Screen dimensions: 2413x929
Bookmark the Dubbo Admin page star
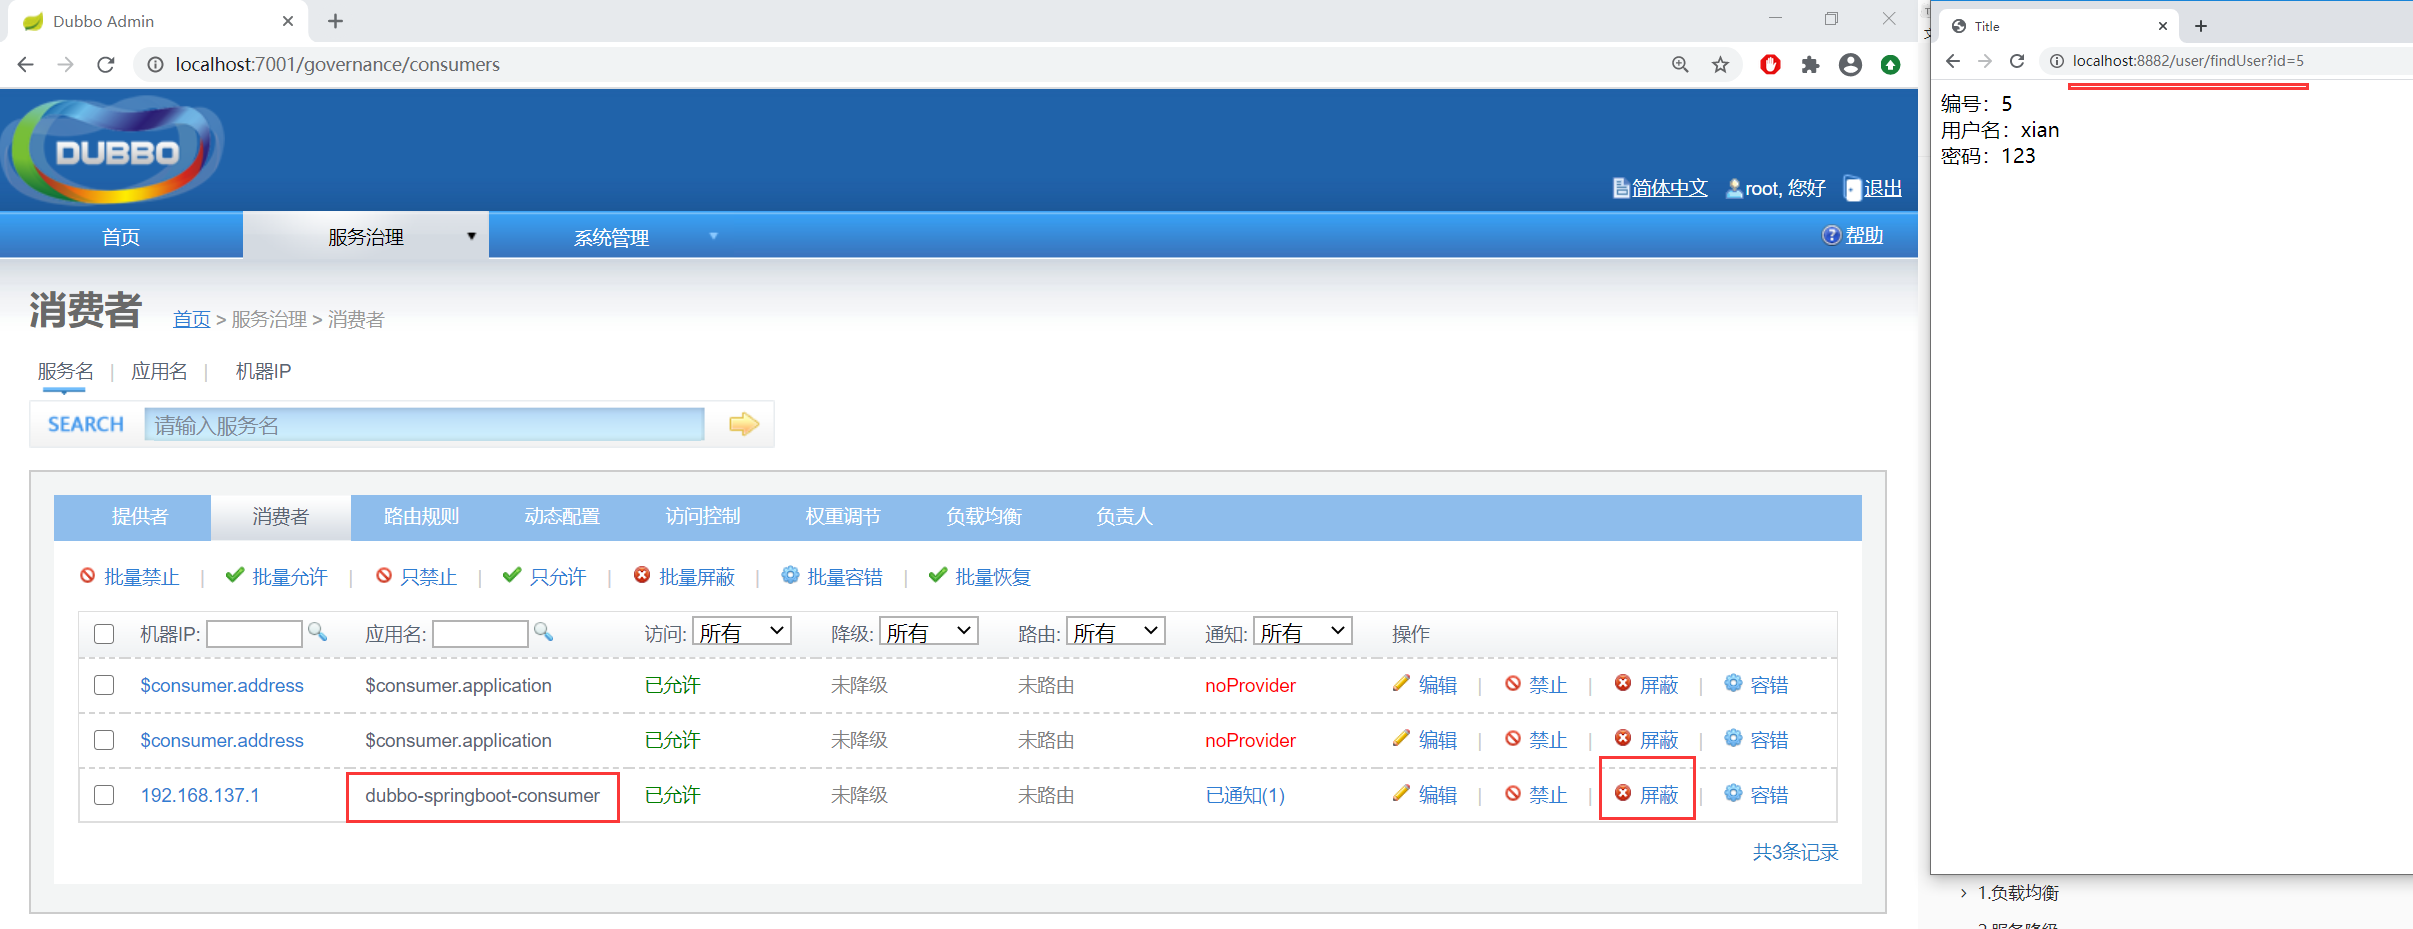(1720, 64)
